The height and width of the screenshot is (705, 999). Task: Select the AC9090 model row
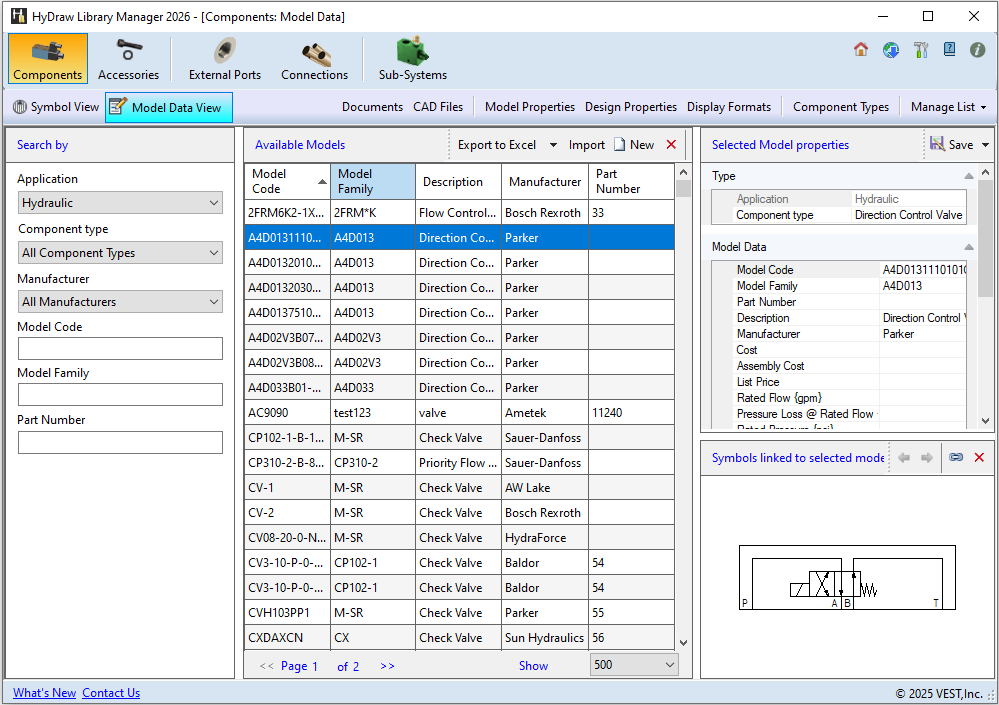pos(459,413)
